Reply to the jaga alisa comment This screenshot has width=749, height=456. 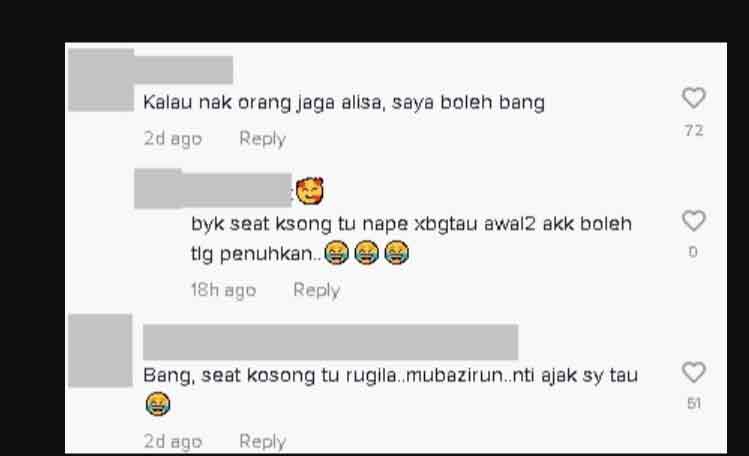262,138
